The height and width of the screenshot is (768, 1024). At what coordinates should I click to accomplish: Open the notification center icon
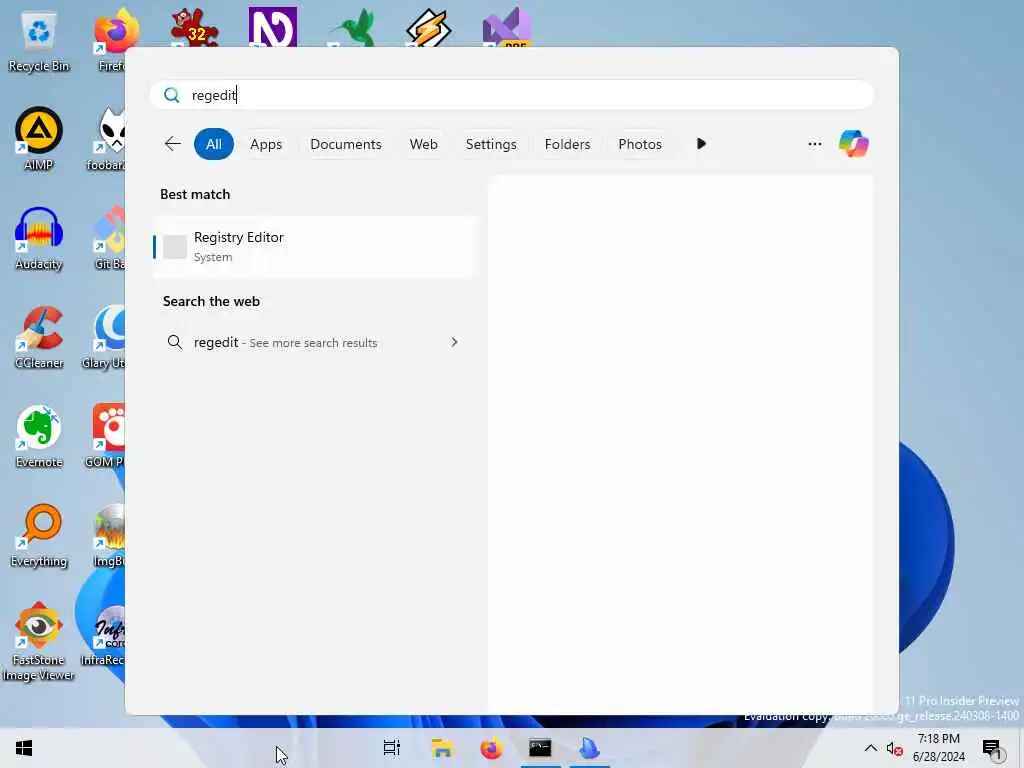click(x=991, y=748)
